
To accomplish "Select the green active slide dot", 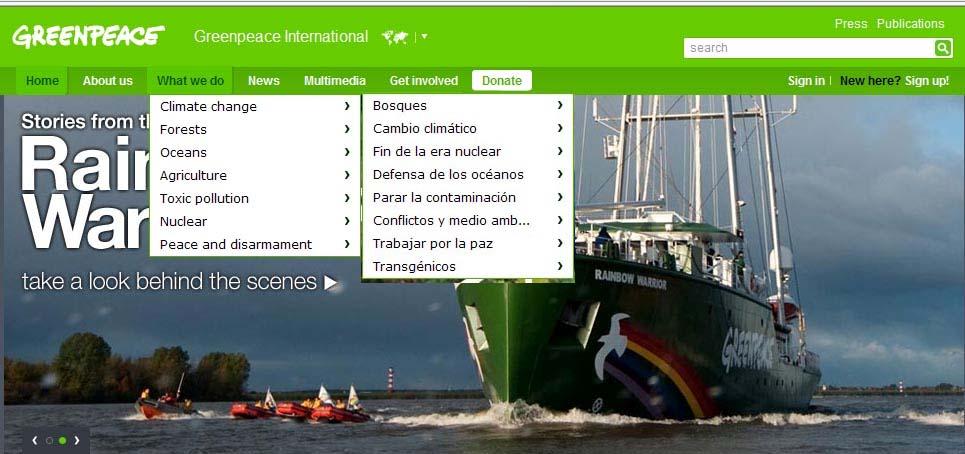I will point(62,440).
